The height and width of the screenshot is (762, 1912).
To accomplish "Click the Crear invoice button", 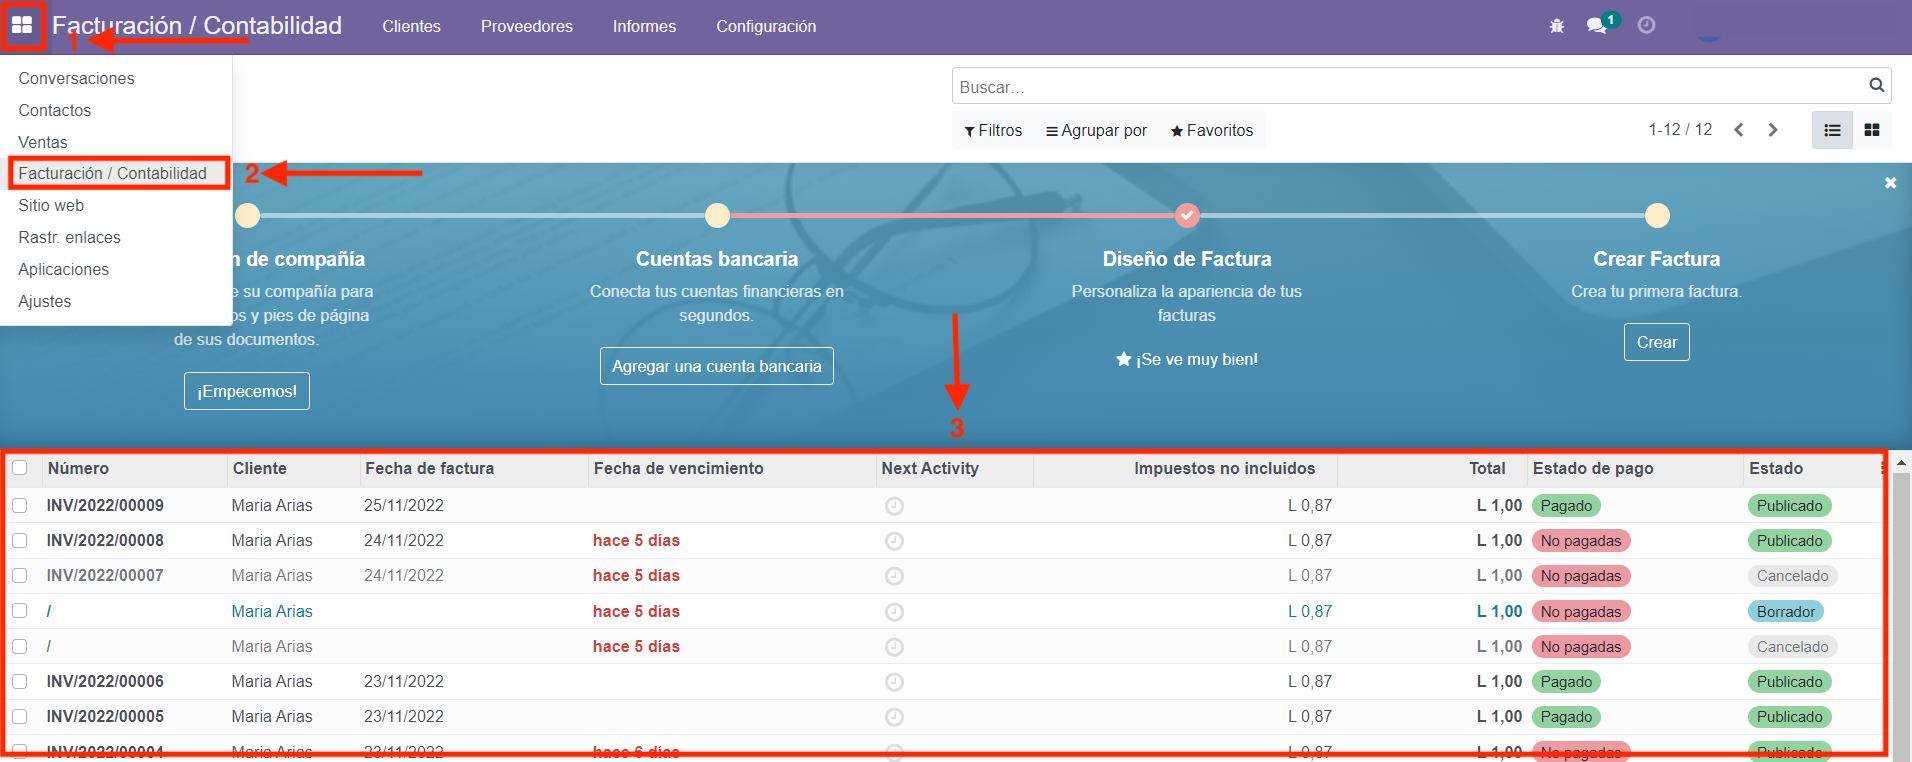I will [x=1657, y=342].
